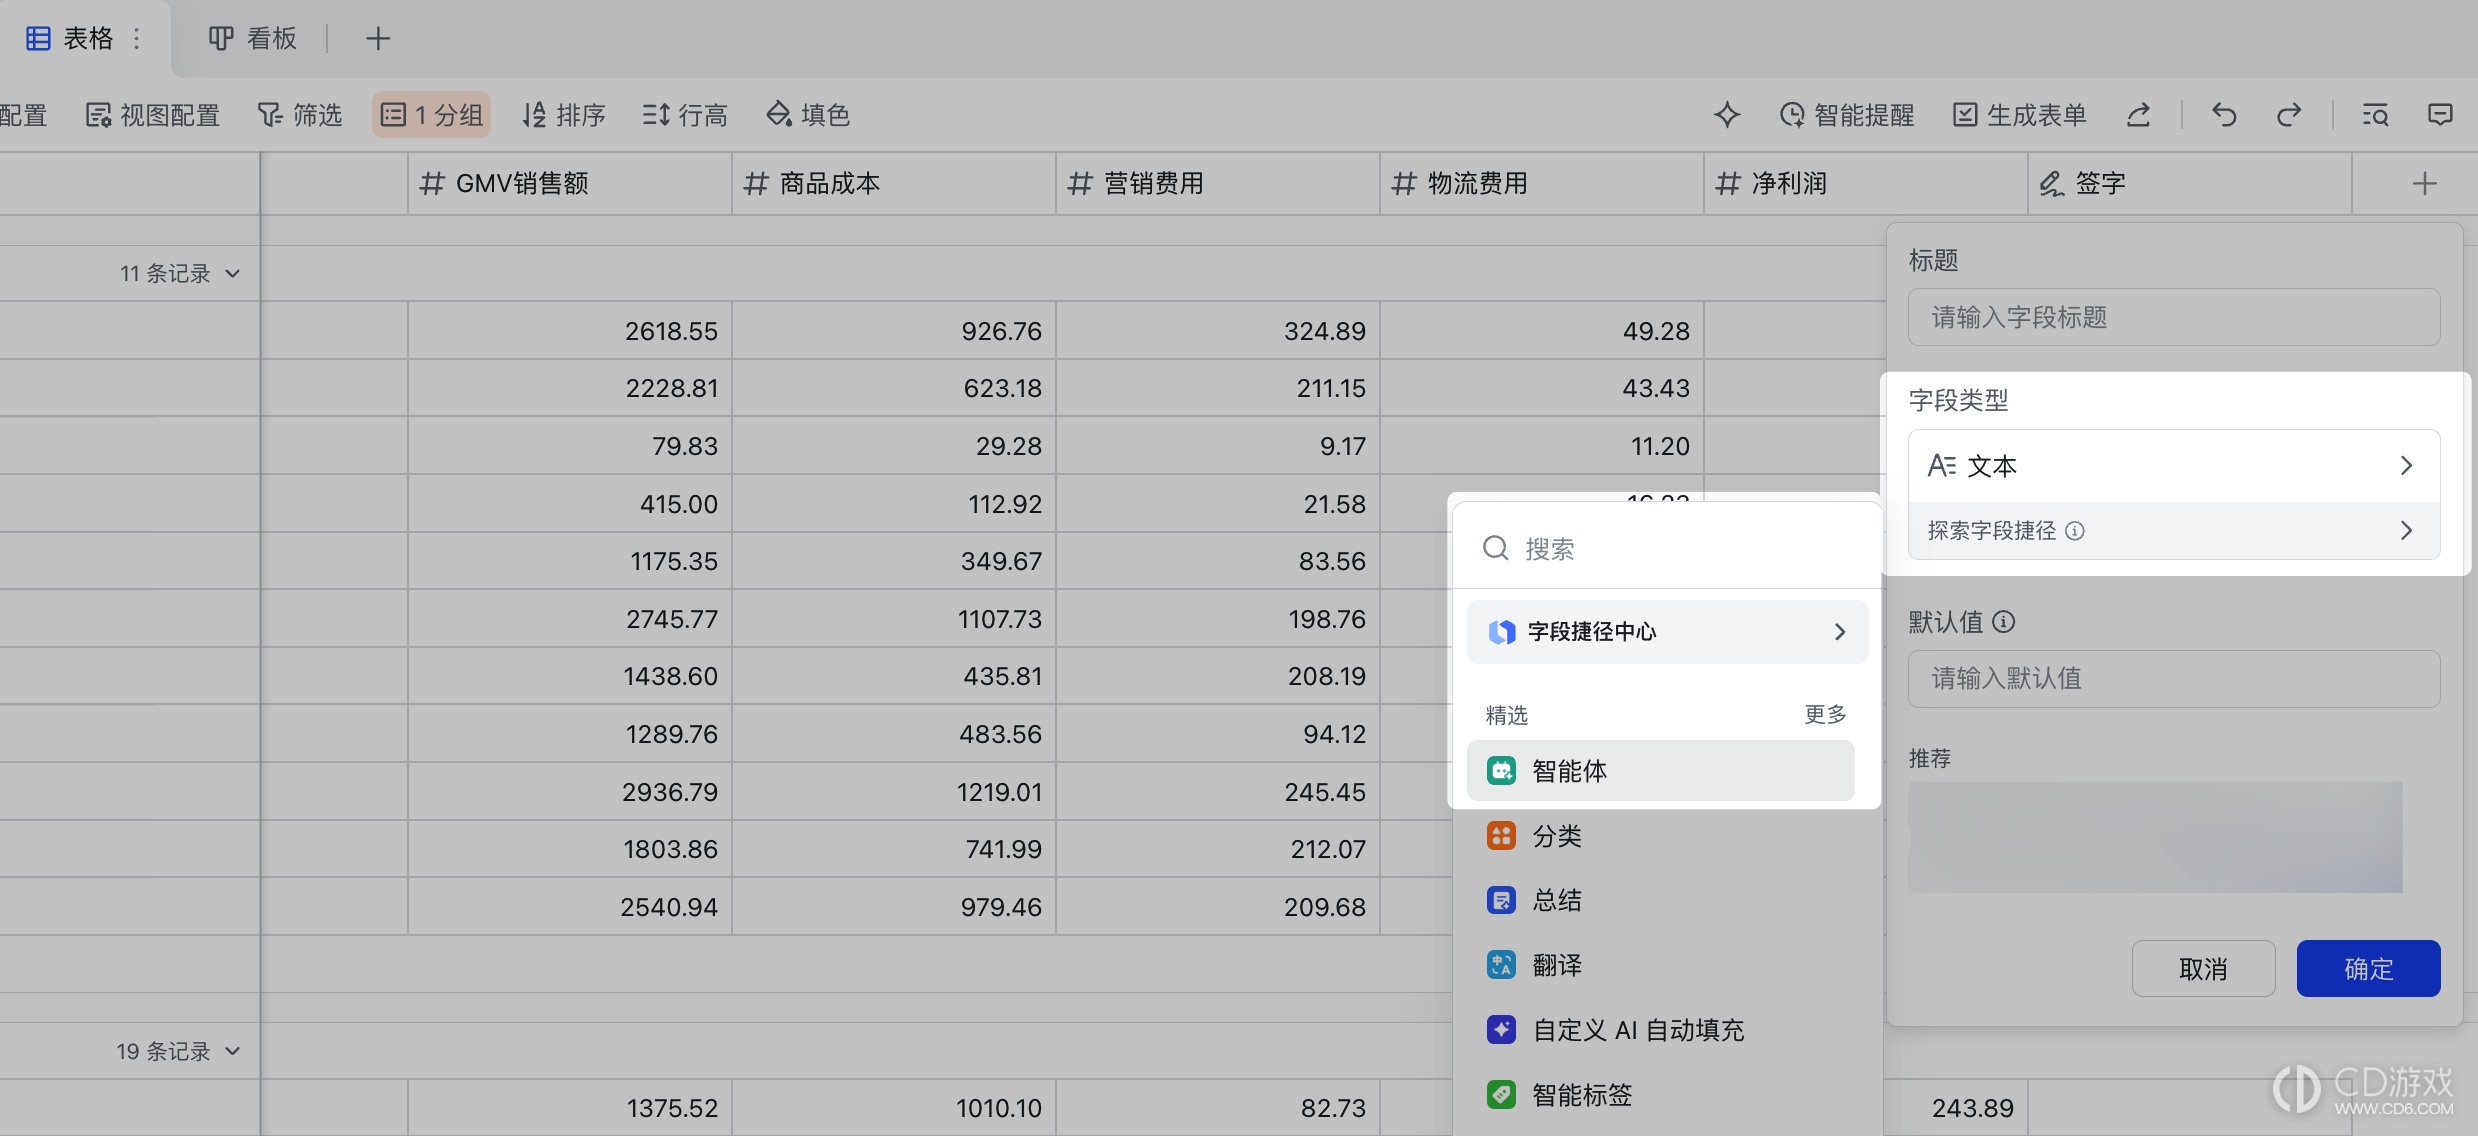Open the 字段捷径中心 entry
The width and height of the screenshot is (2478, 1136).
pos(1667,632)
